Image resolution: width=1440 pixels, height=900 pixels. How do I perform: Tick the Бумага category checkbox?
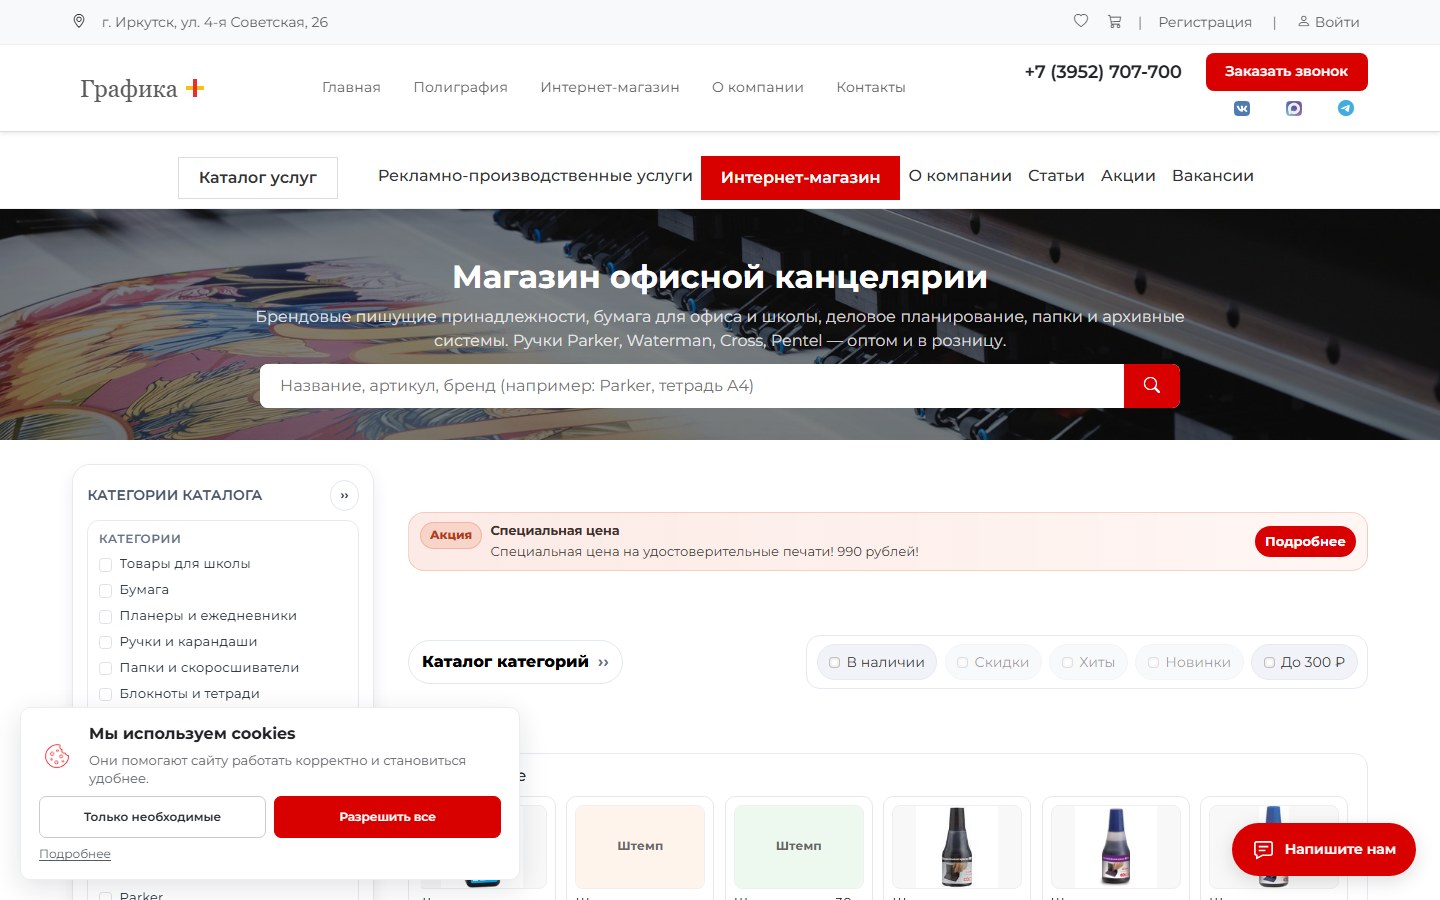tap(105, 590)
